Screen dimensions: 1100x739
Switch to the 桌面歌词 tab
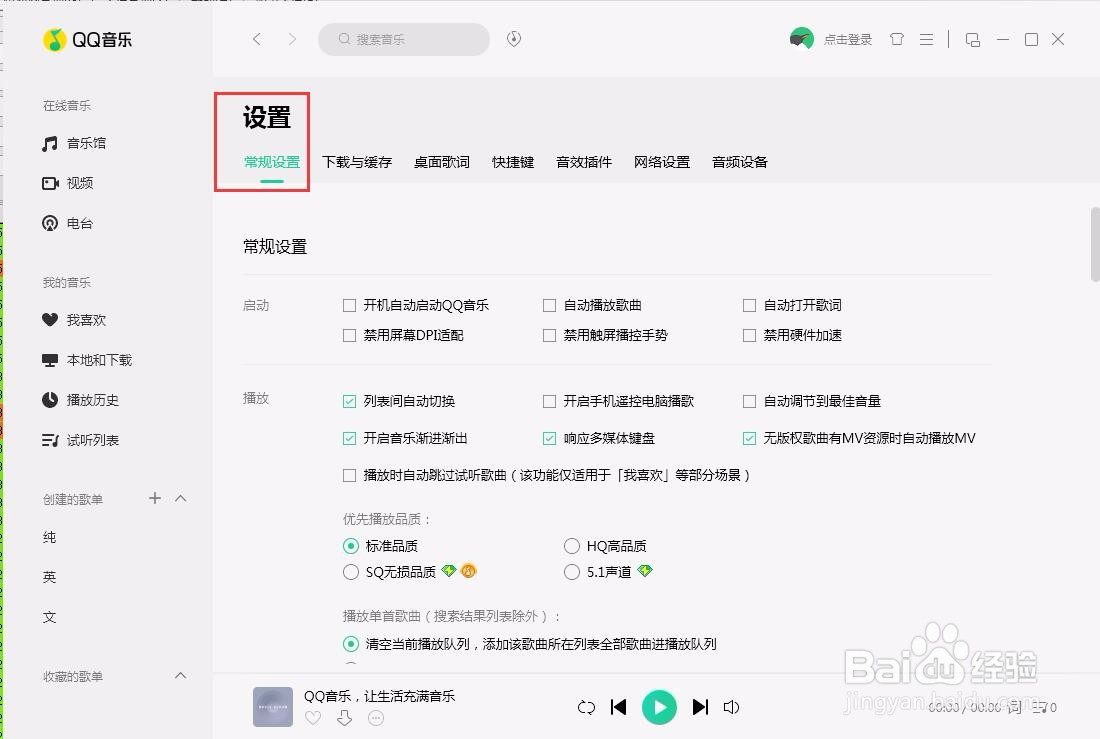[x=441, y=161]
